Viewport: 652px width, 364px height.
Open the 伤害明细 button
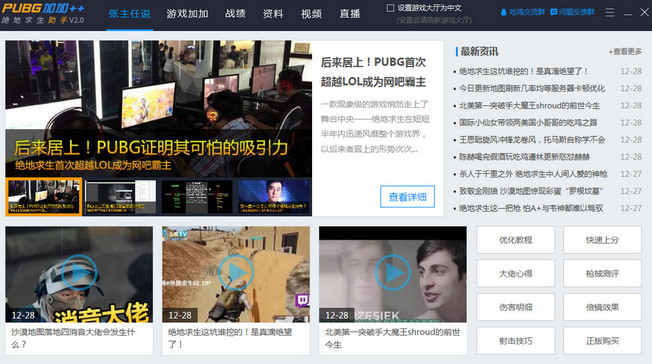pos(516,307)
